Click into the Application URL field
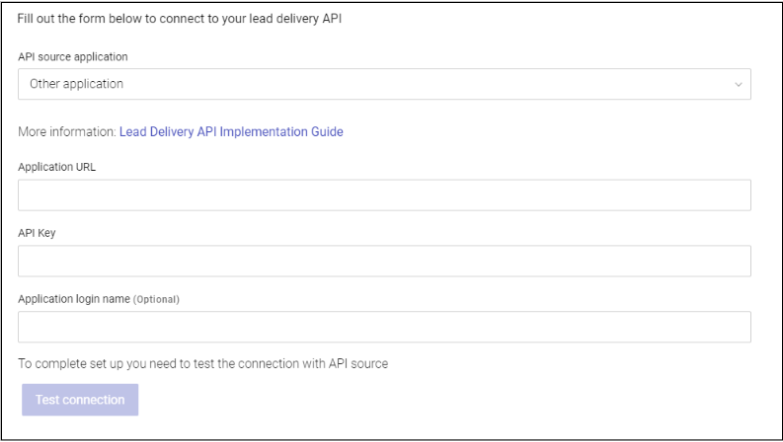783x442 pixels. [x=384, y=195]
